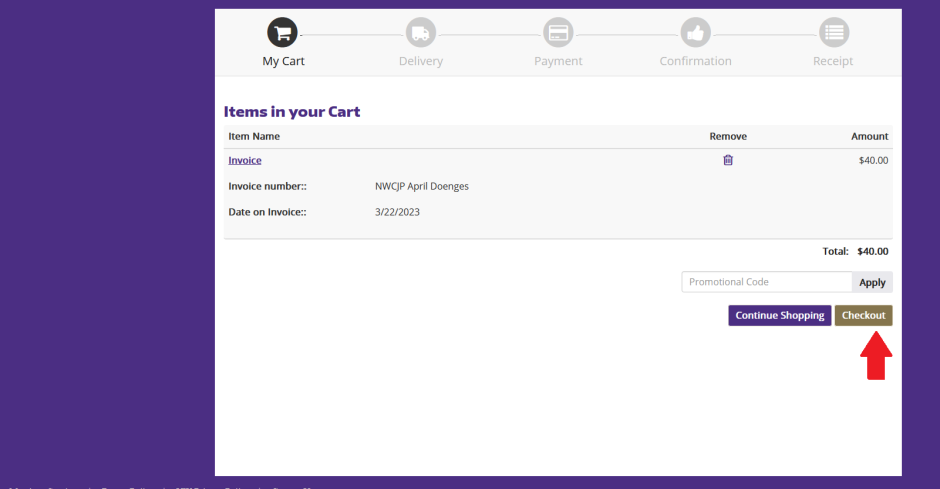
Task: Select the Payment step label
Action: coord(558,61)
